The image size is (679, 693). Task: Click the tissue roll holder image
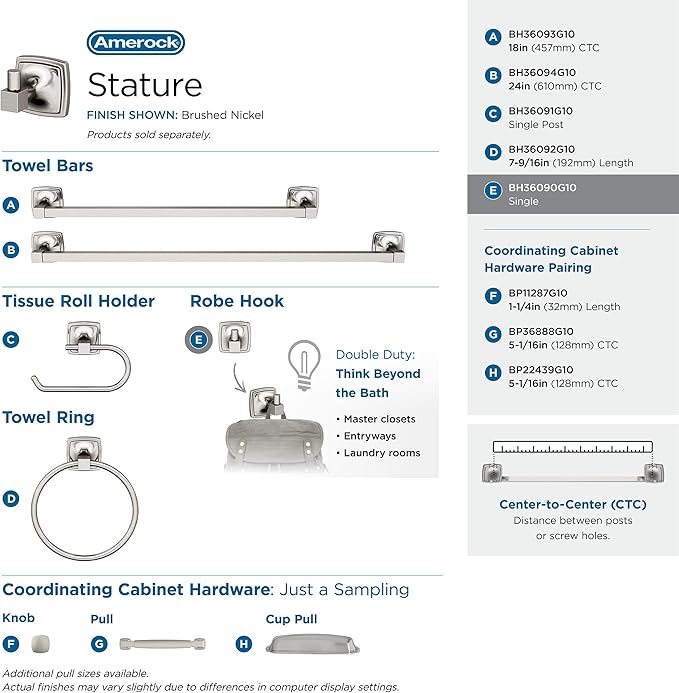(81, 357)
